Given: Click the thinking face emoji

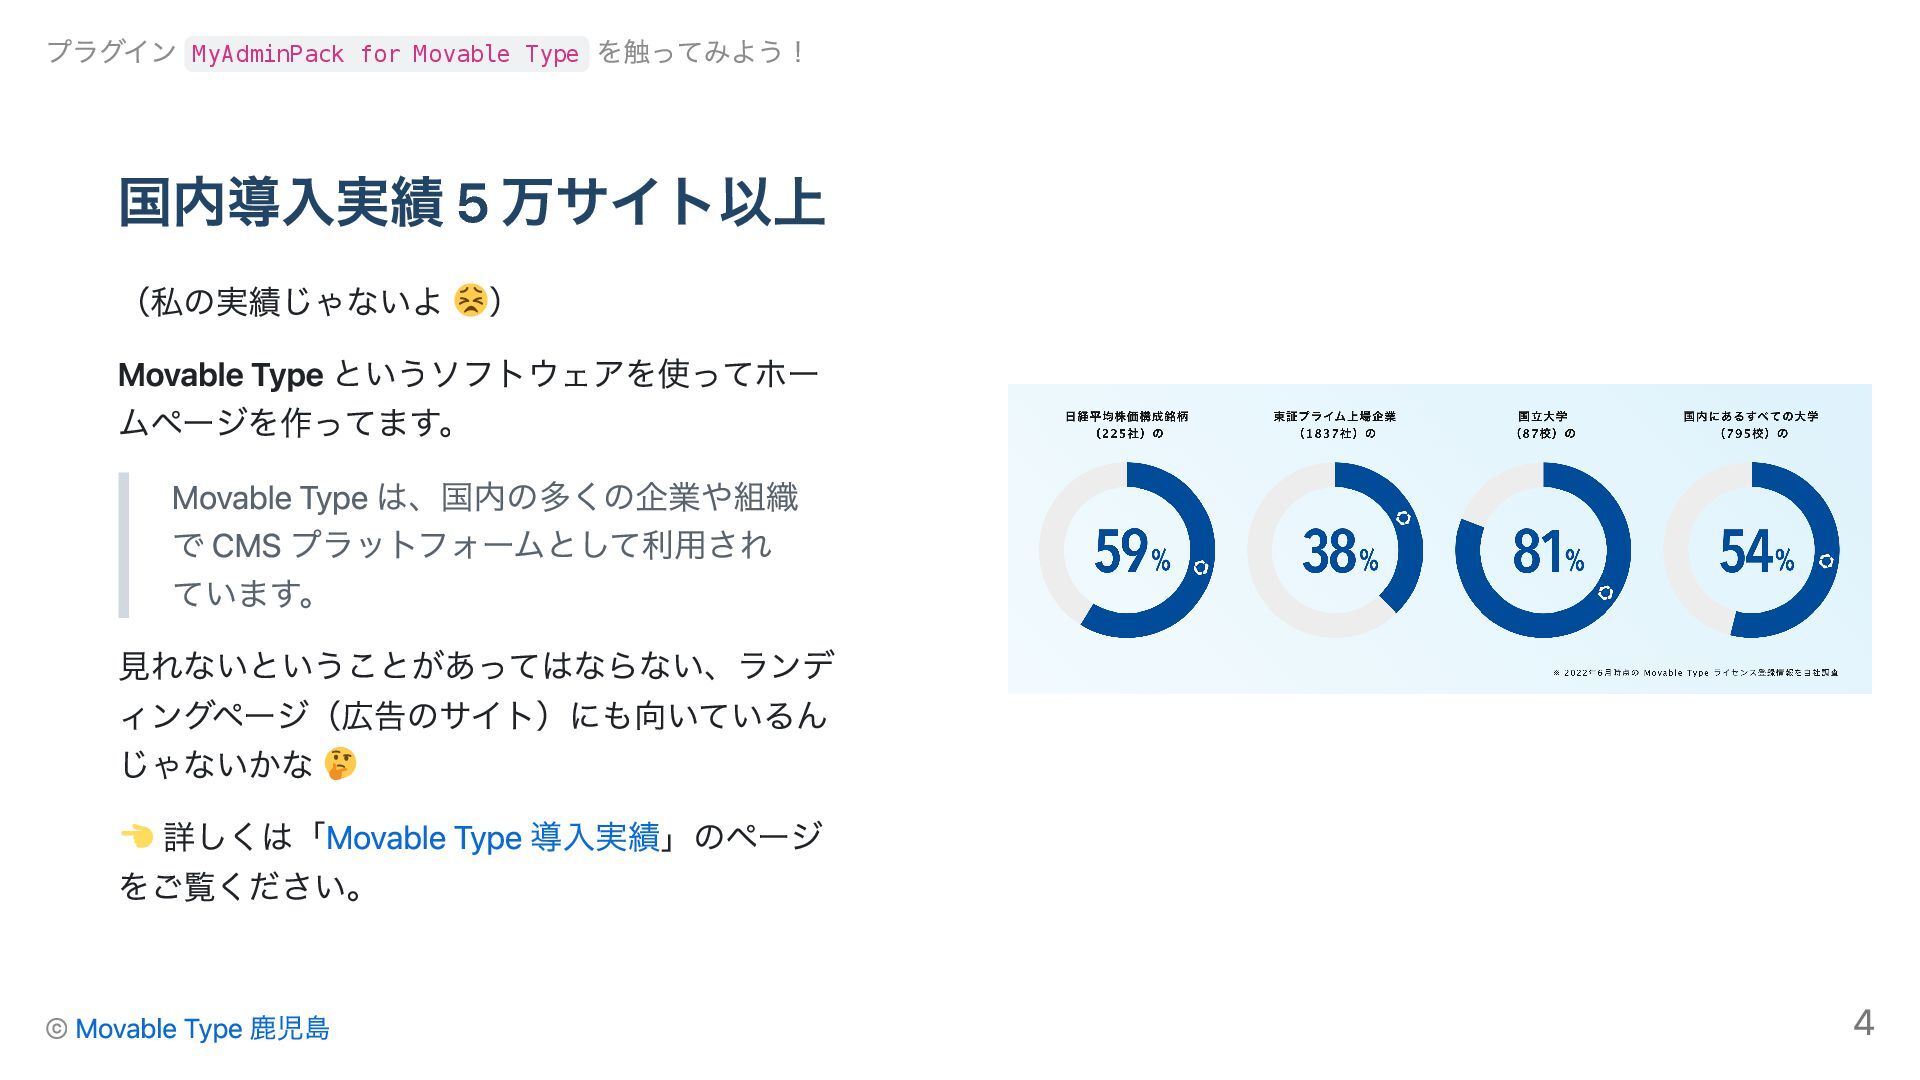Looking at the screenshot, I should coord(340,764).
